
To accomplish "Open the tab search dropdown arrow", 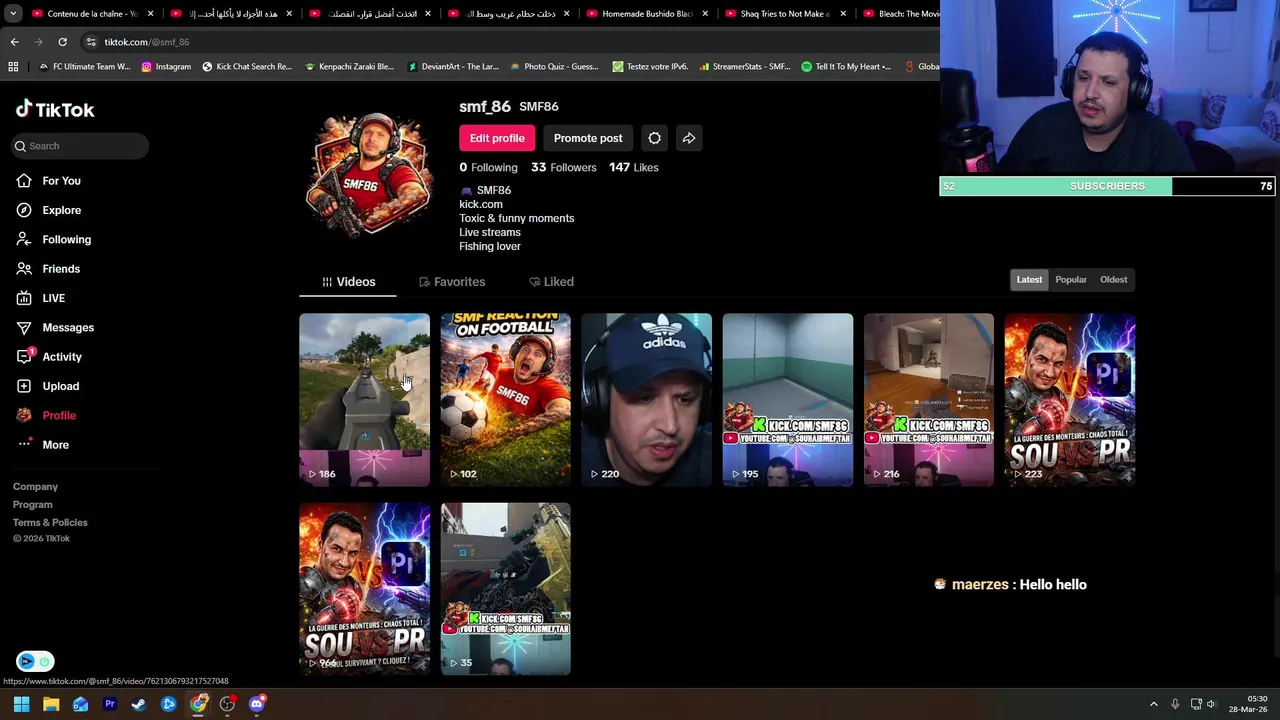I will 13,14.
